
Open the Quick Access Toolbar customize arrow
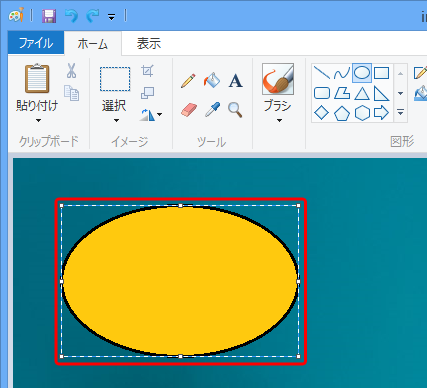click(112, 17)
